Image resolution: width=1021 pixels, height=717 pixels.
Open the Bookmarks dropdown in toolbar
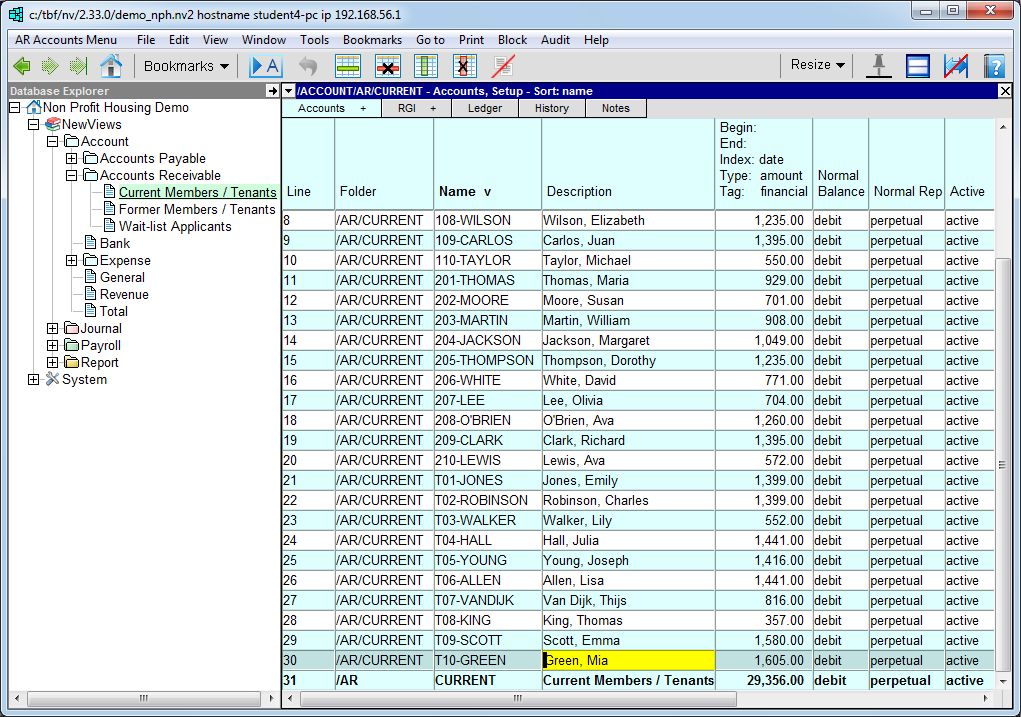[186, 66]
